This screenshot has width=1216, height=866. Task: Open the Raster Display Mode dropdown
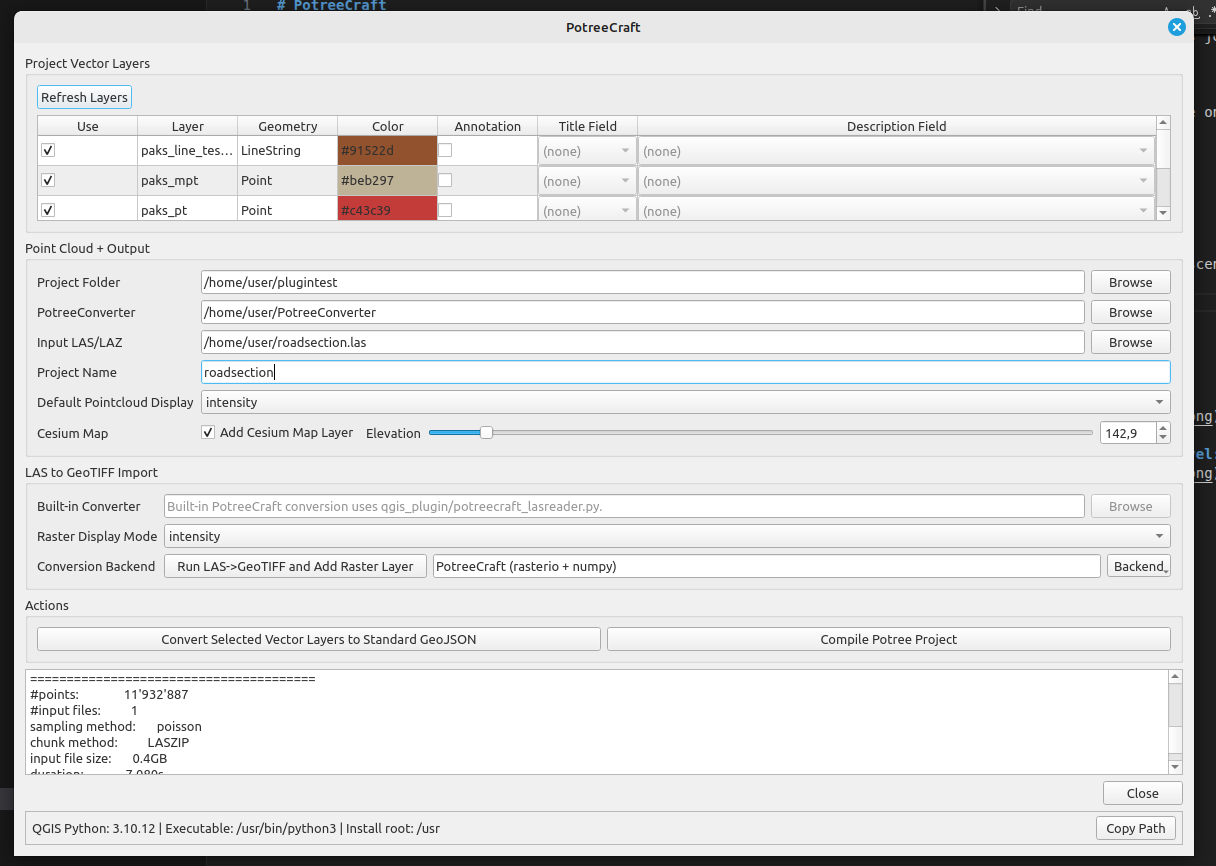tap(667, 536)
